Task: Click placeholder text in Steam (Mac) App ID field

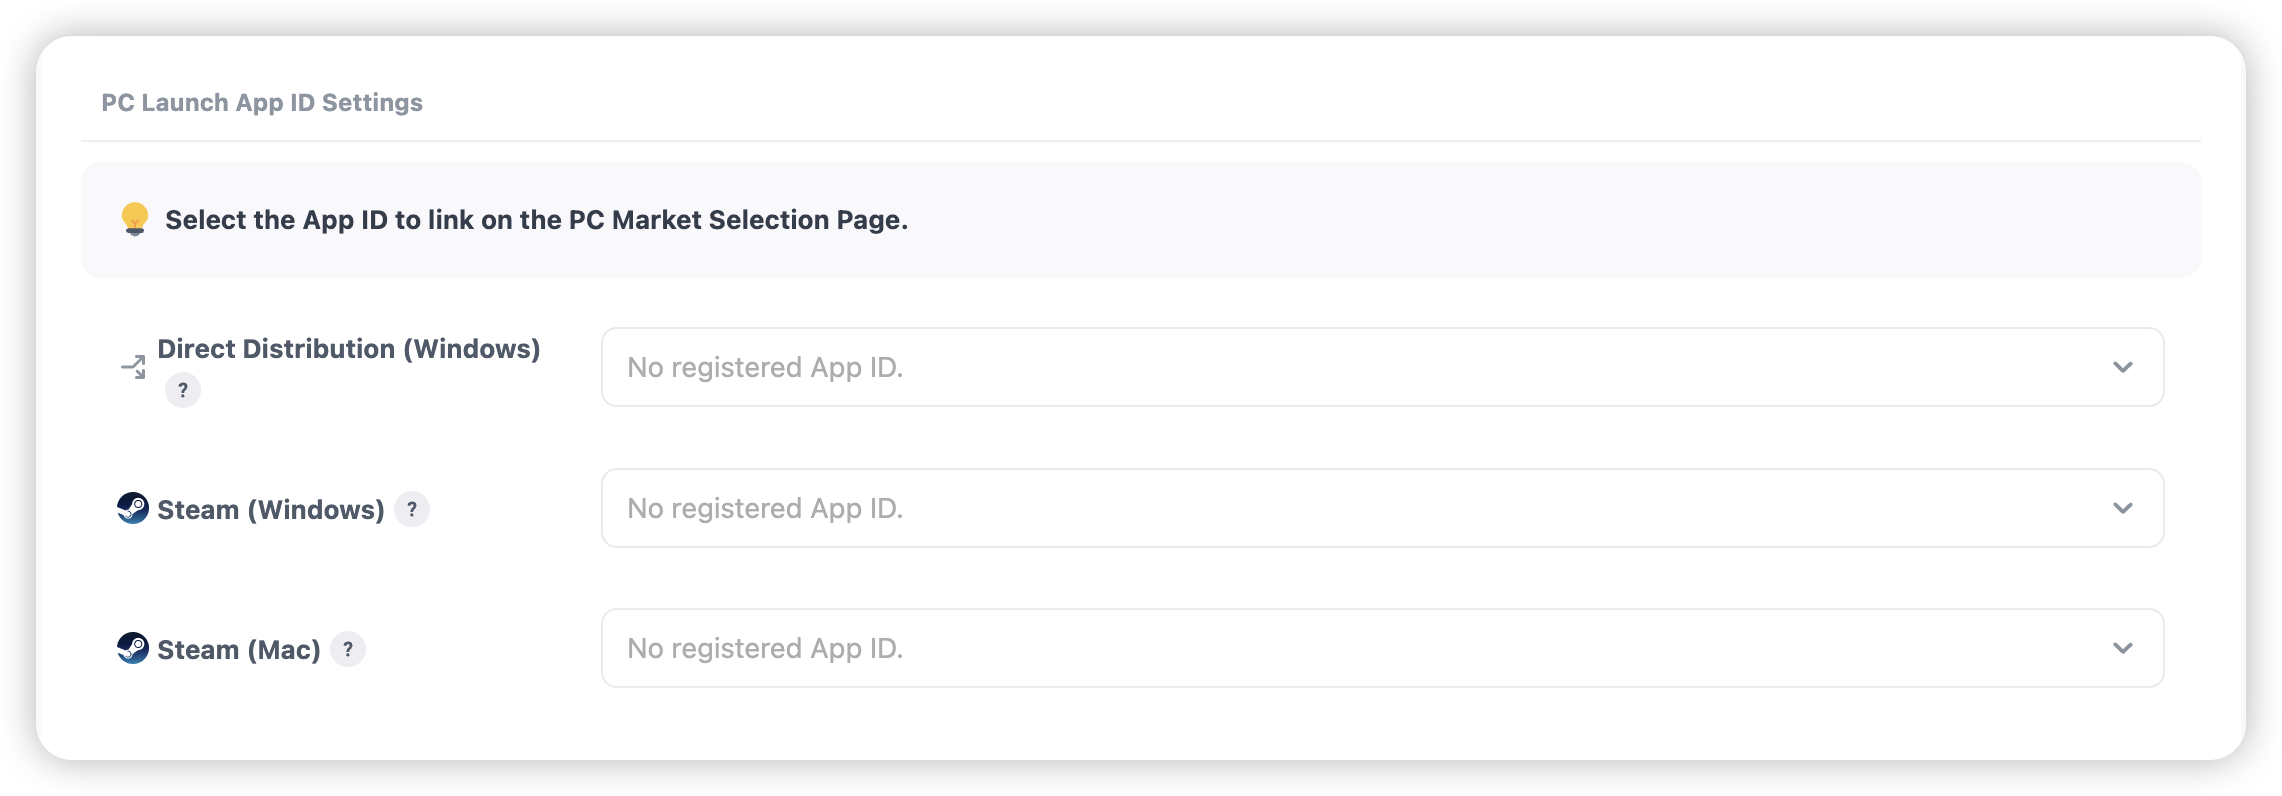Action: pyautogui.click(x=765, y=649)
